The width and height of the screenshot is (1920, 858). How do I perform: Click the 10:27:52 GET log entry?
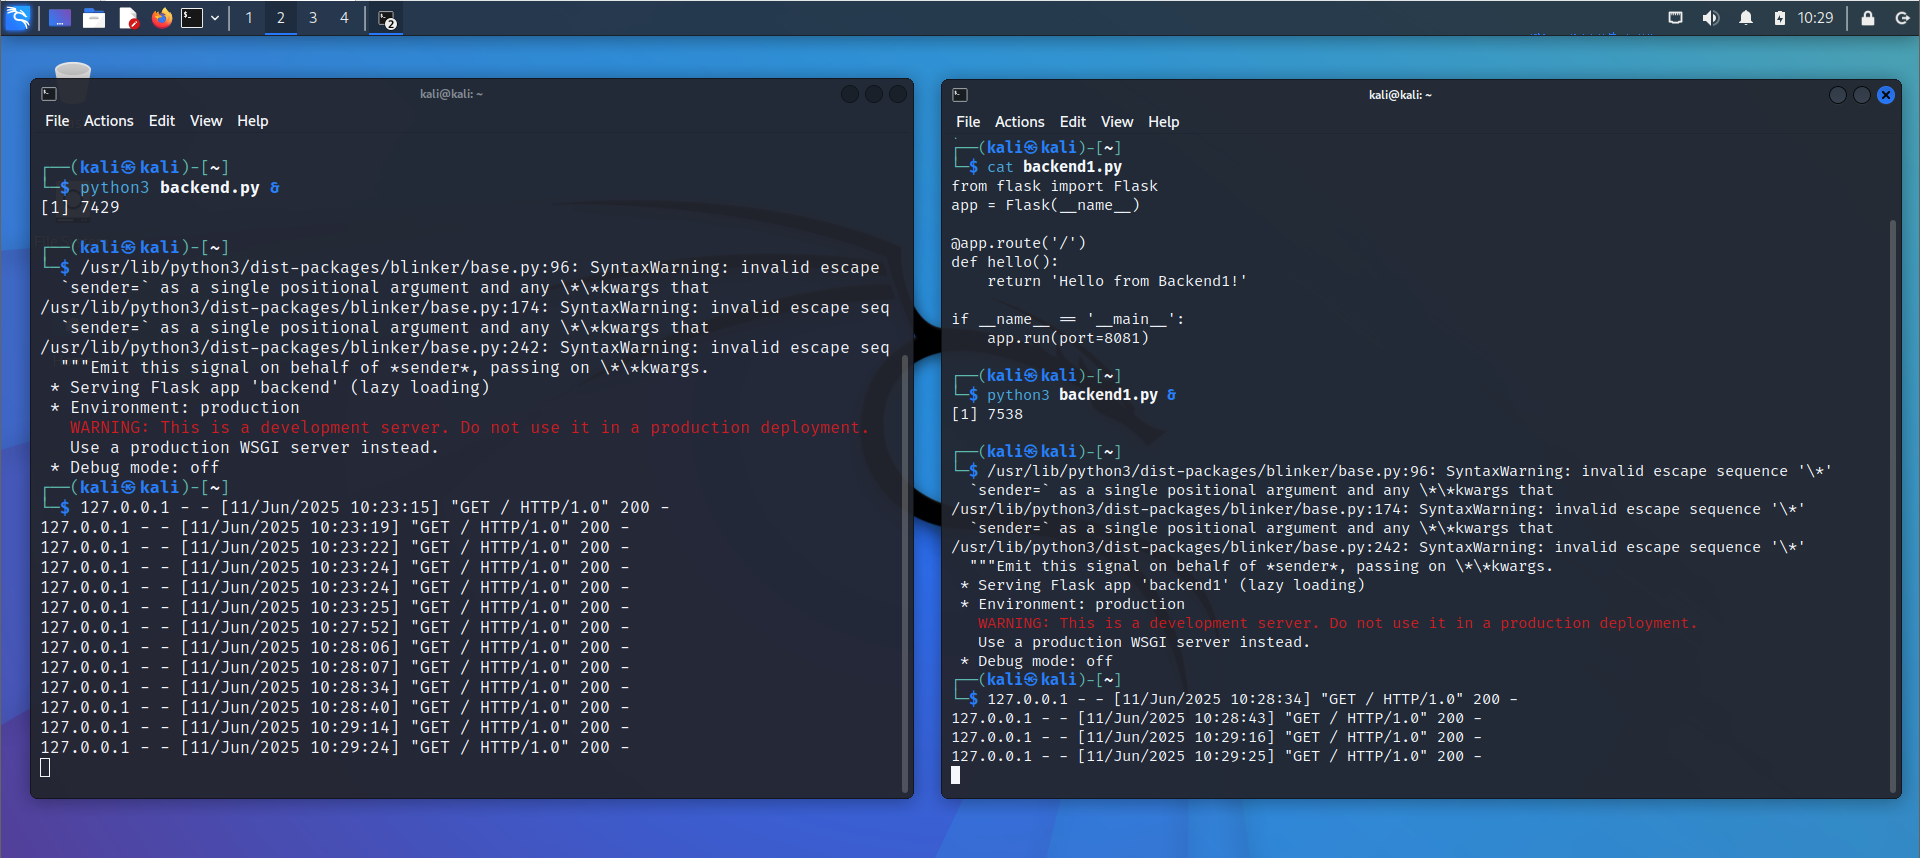tap(335, 627)
